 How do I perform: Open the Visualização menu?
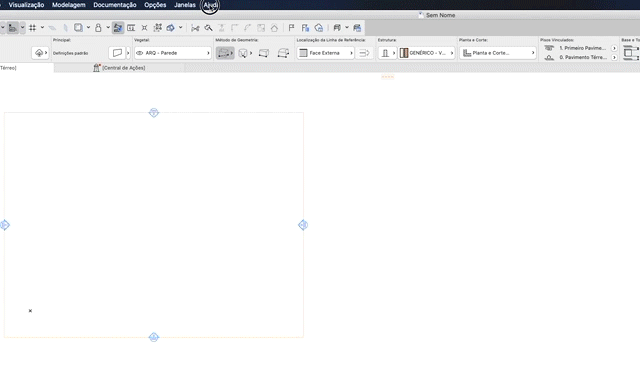(26, 5)
